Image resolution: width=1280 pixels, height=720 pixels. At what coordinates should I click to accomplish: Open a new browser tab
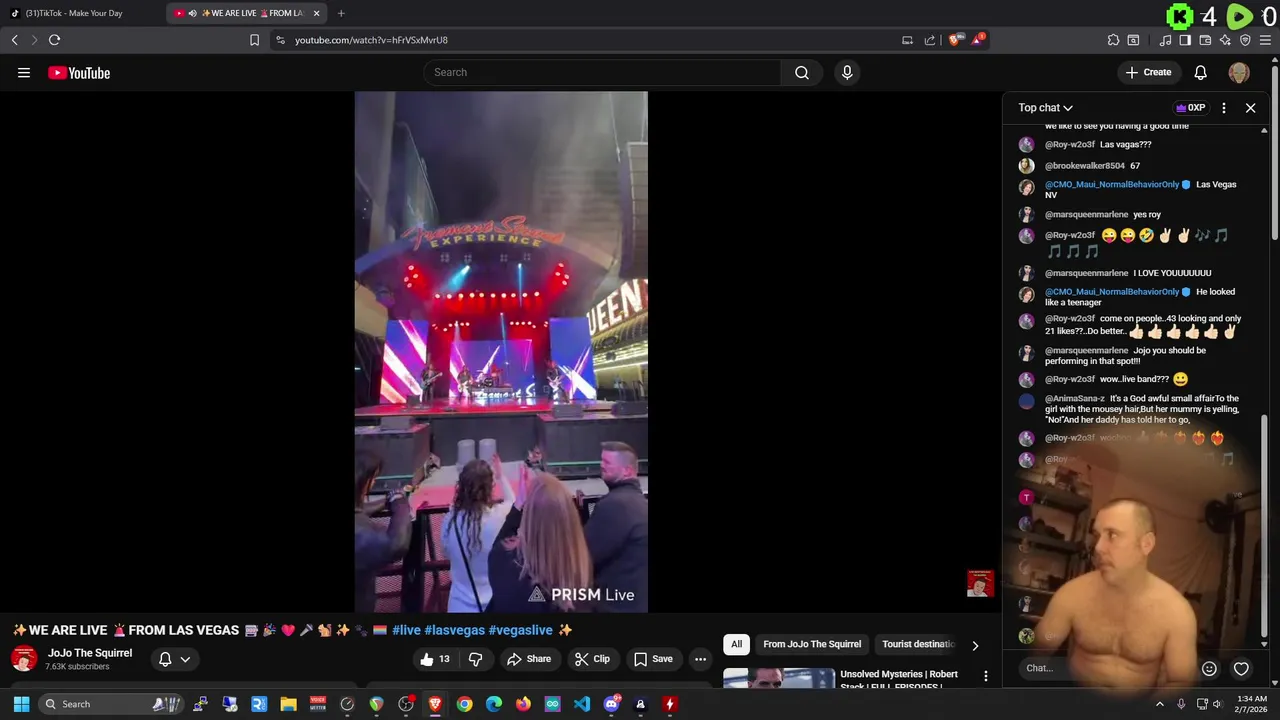(341, 13)
